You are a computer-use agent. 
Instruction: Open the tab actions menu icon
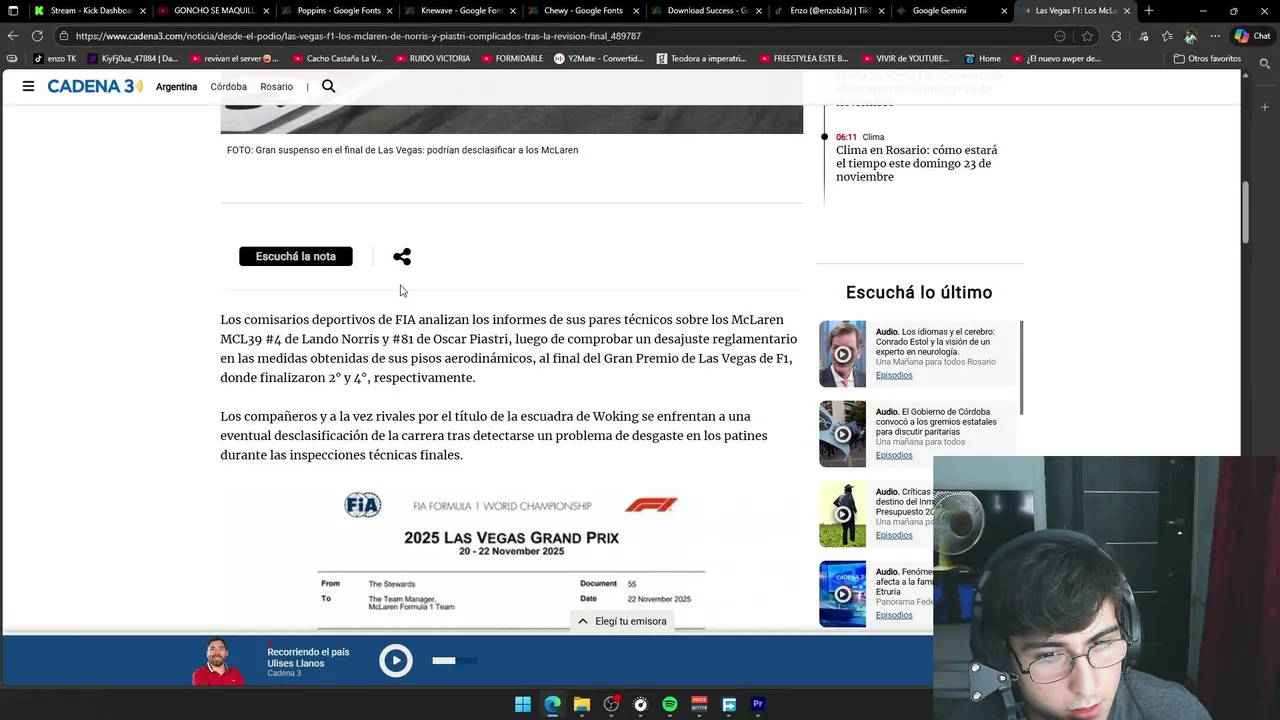[x=13, y=11]
